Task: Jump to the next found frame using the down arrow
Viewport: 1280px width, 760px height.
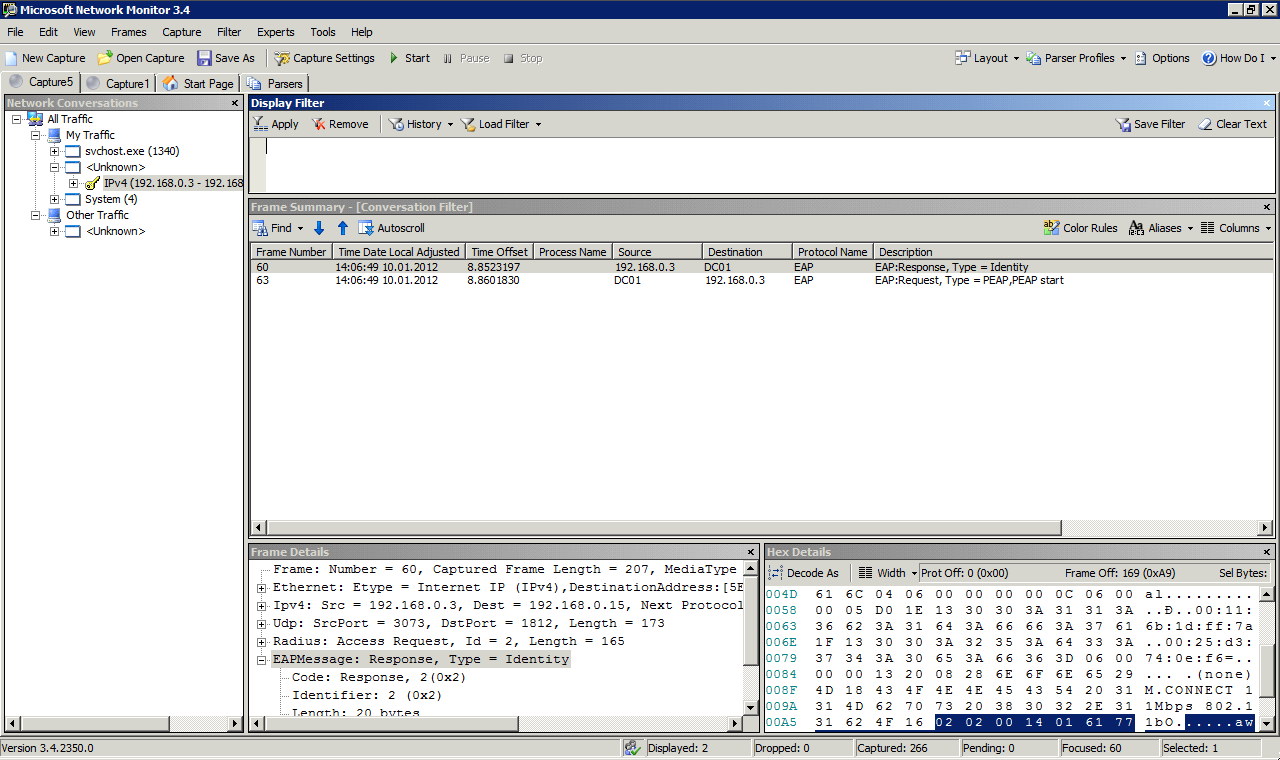Action: pos(319,228)
